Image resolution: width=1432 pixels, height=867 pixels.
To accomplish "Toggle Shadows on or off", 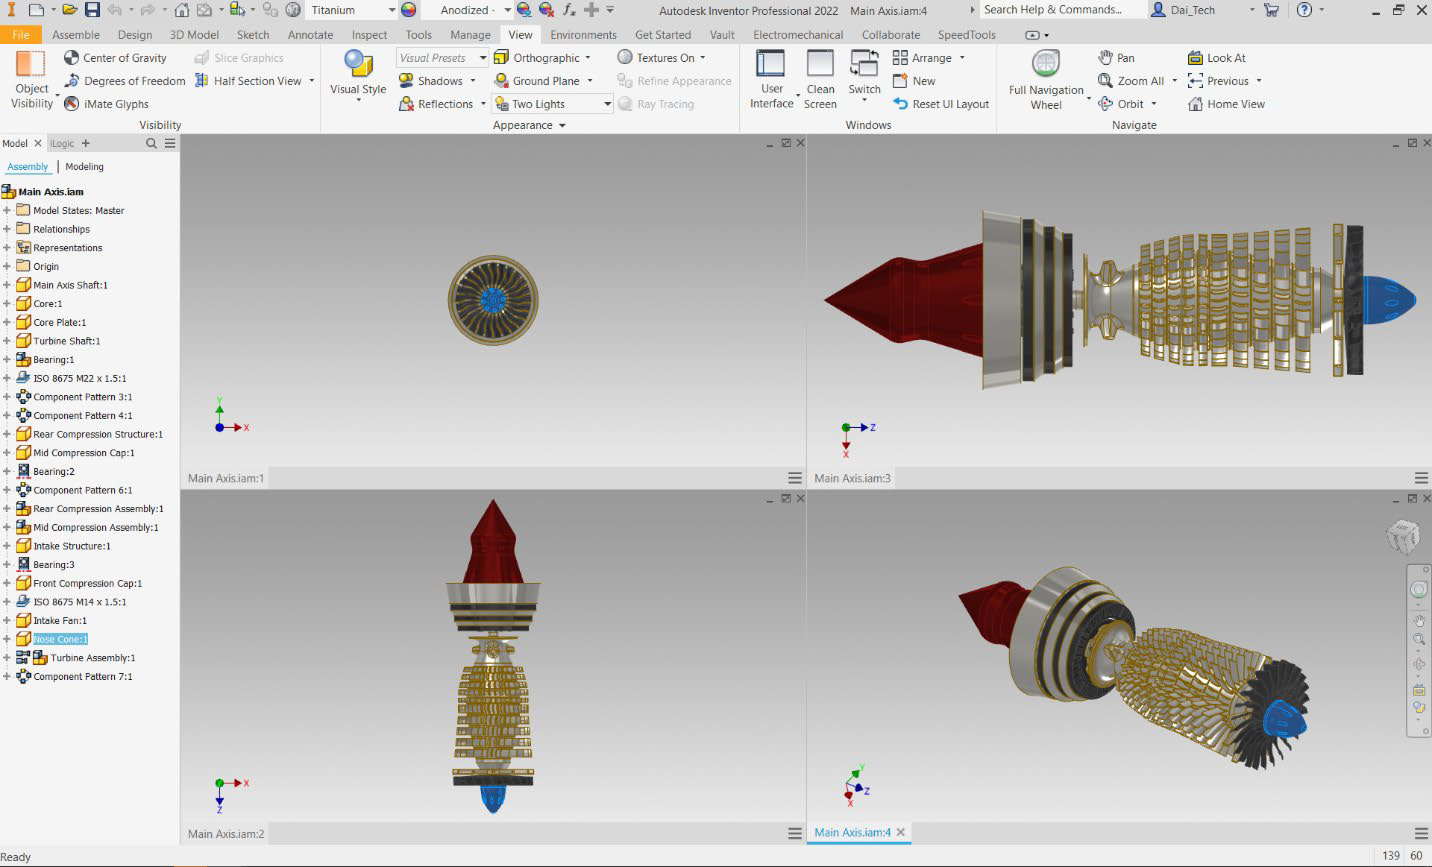I will (431, 81).
